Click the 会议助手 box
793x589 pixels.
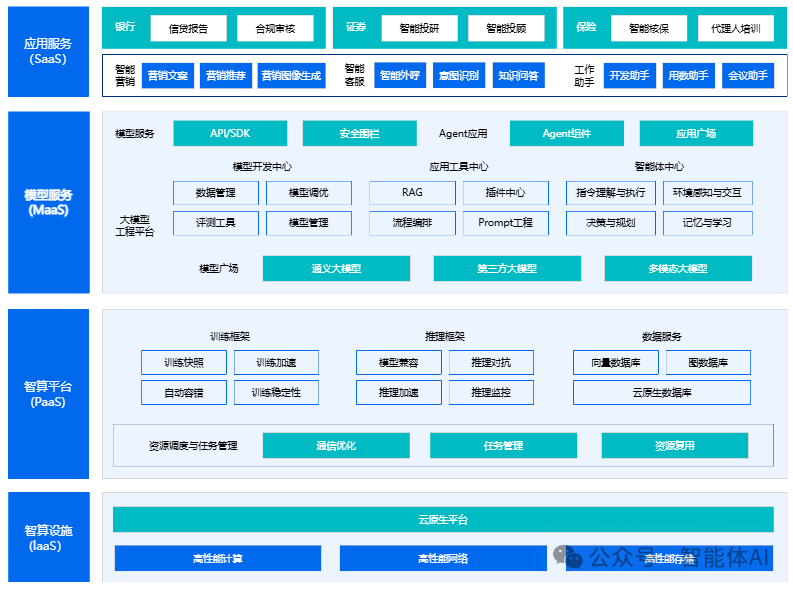coord(748,75)
